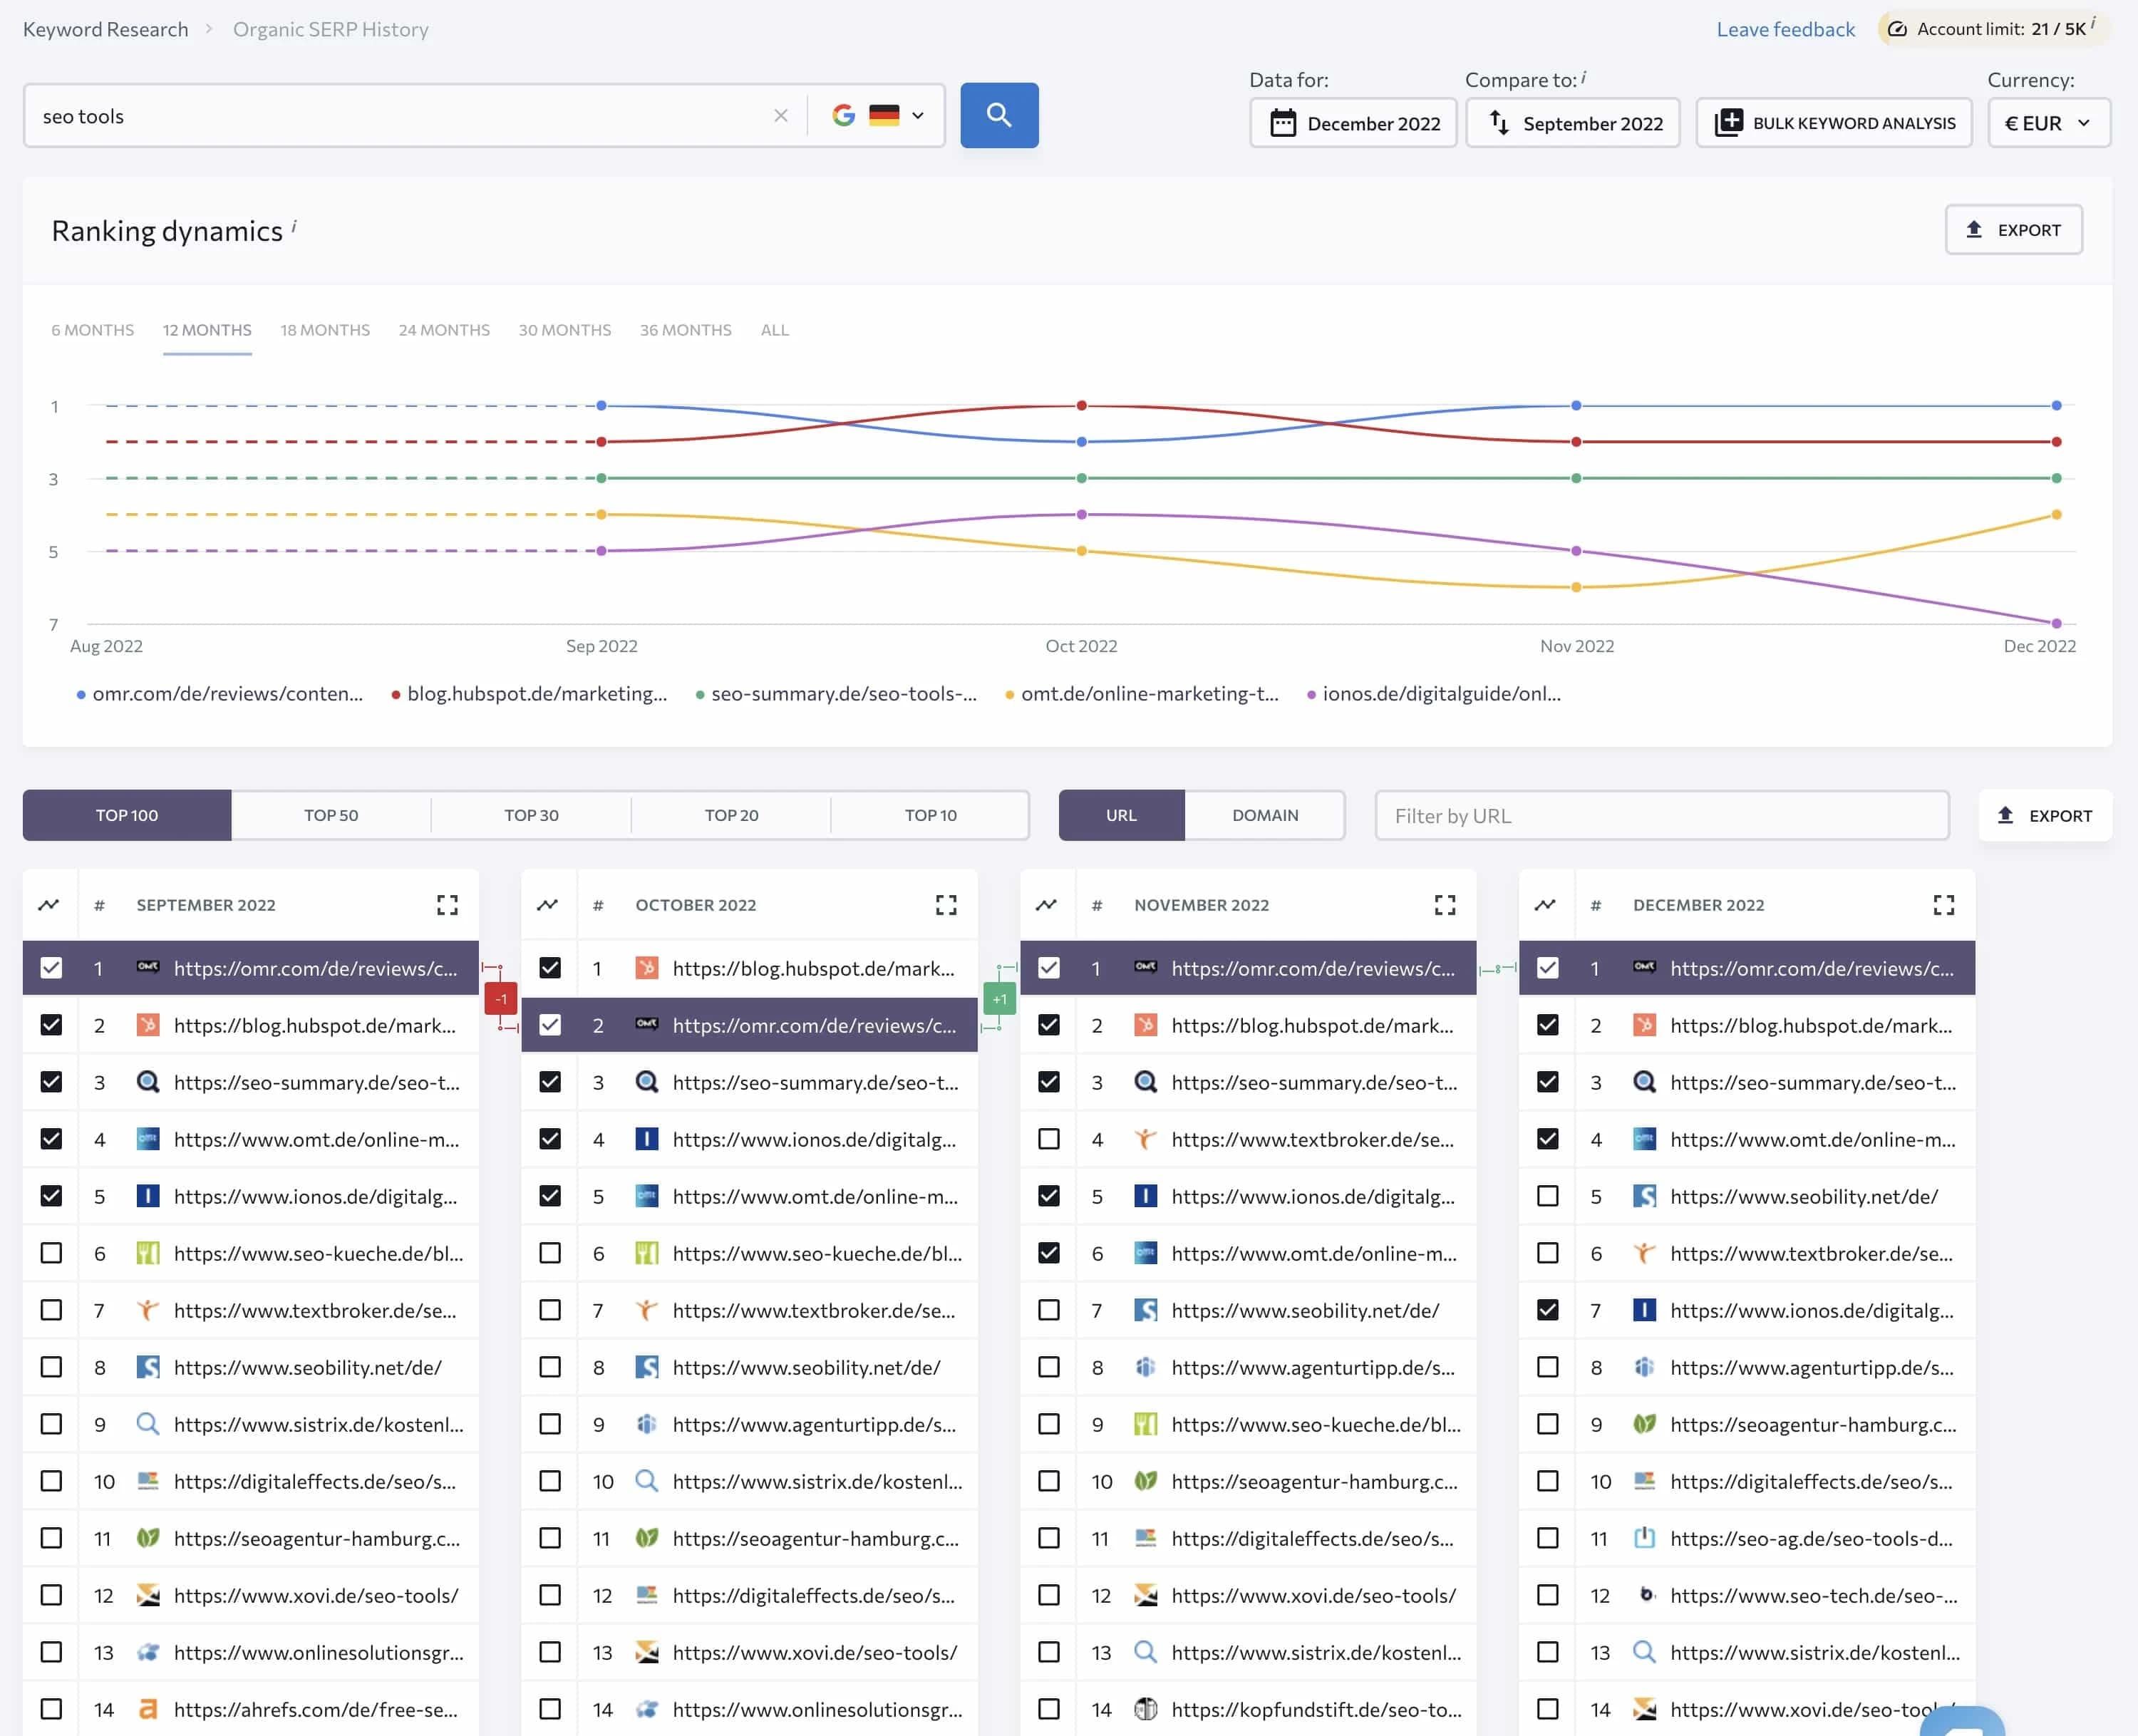
Task: Check the seobility.net row in December 2022 column
Action: point(1548,1196)
